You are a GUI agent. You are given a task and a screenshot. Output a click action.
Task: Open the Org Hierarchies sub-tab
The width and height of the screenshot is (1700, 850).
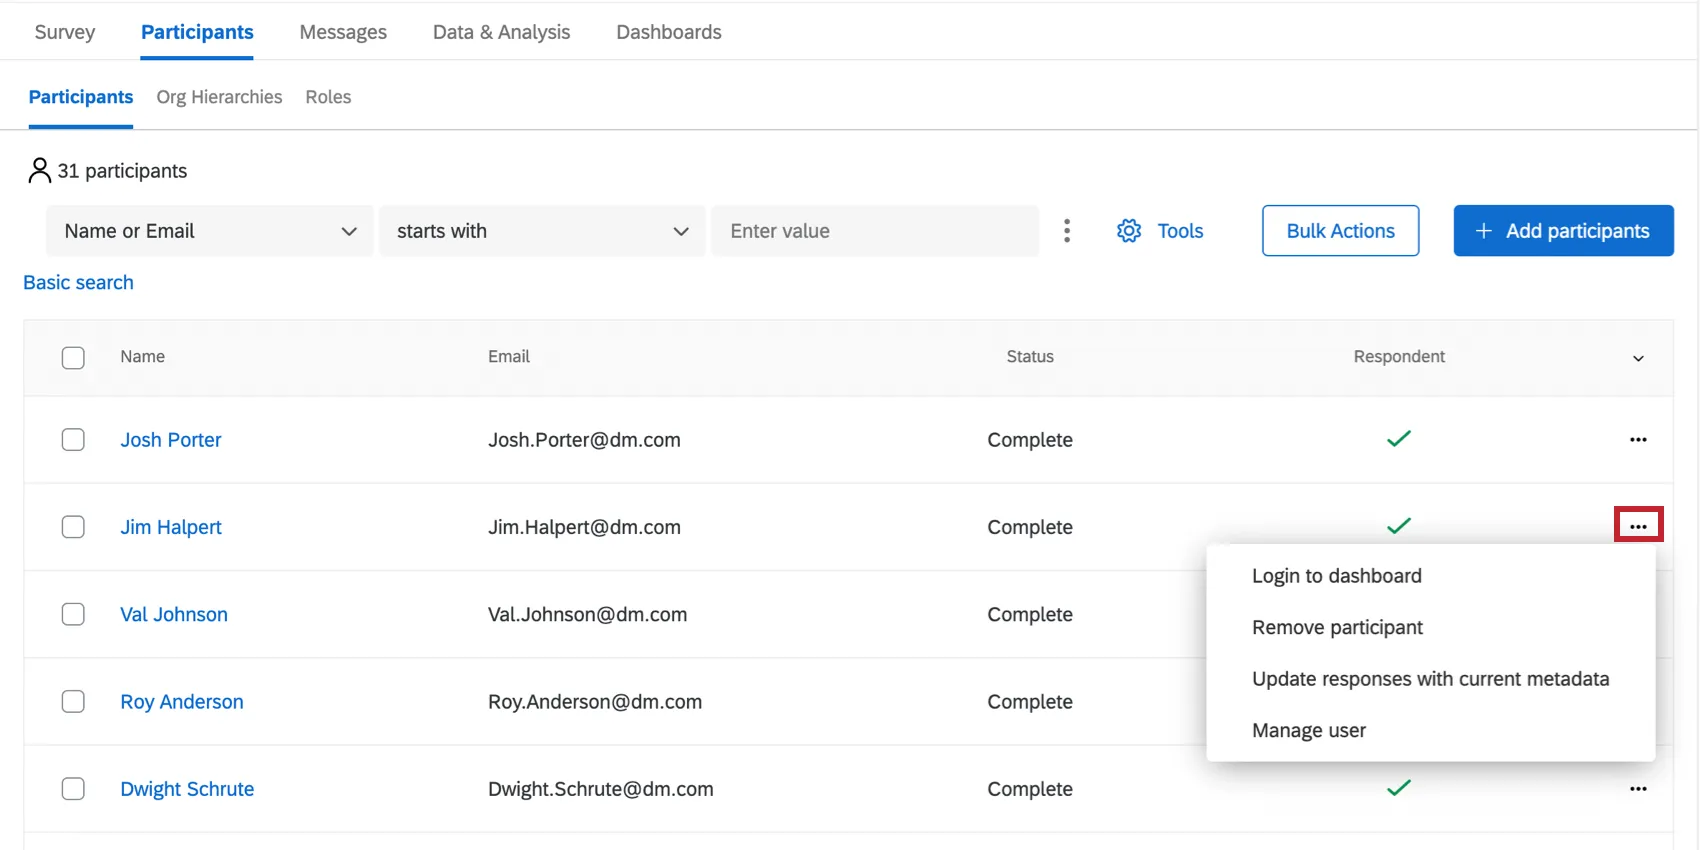click(x=219, y=97)
